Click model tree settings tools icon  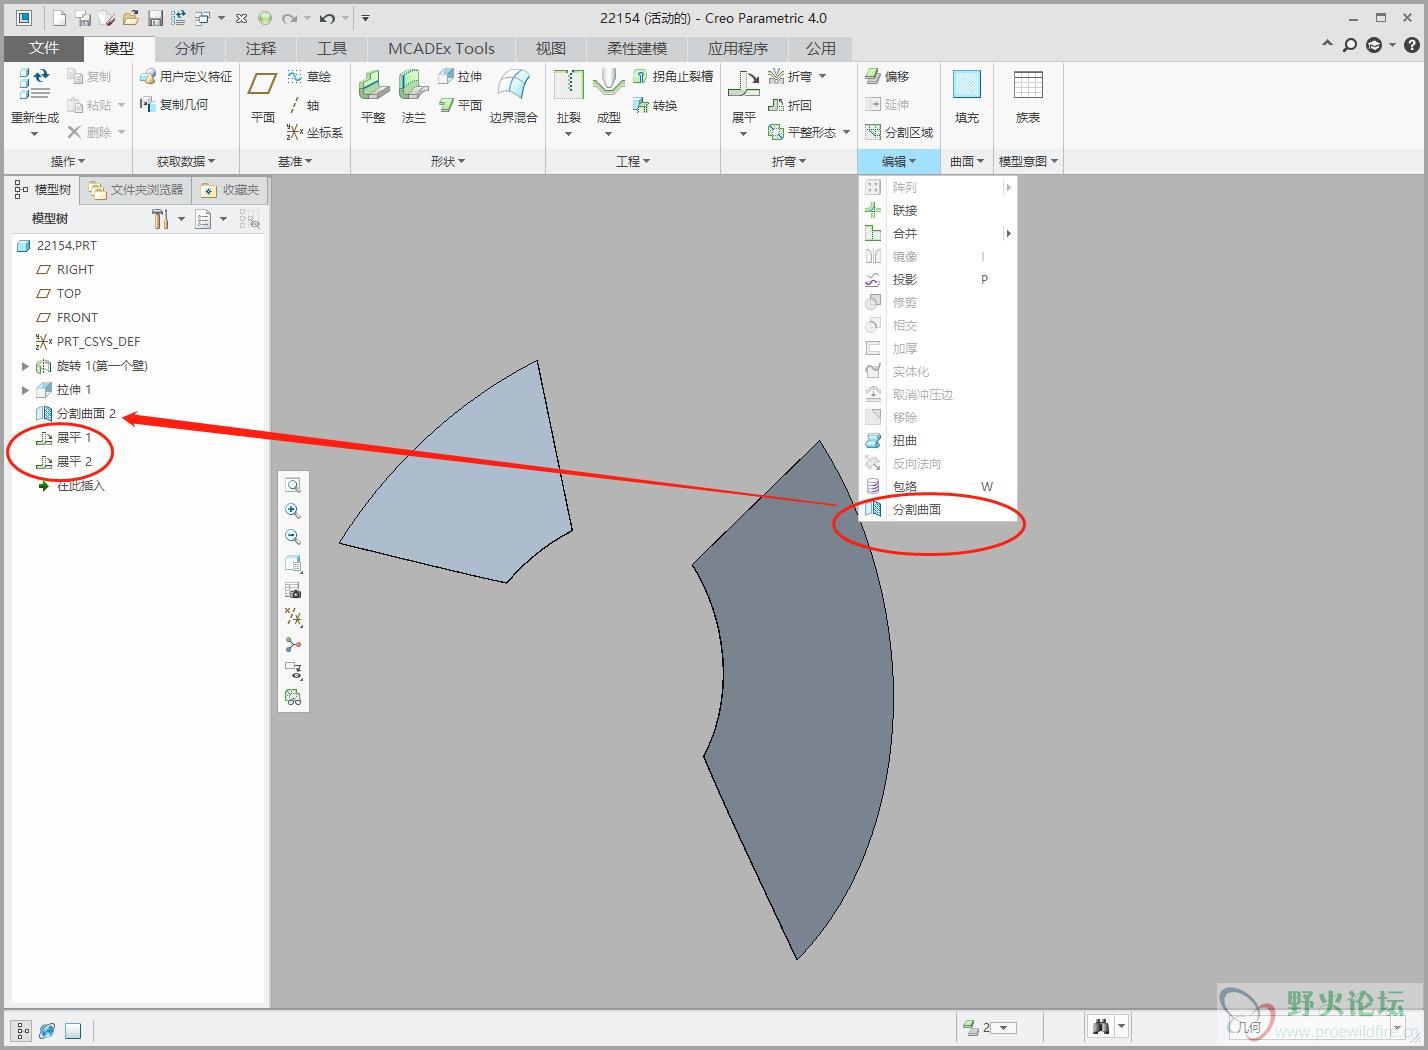160,219
